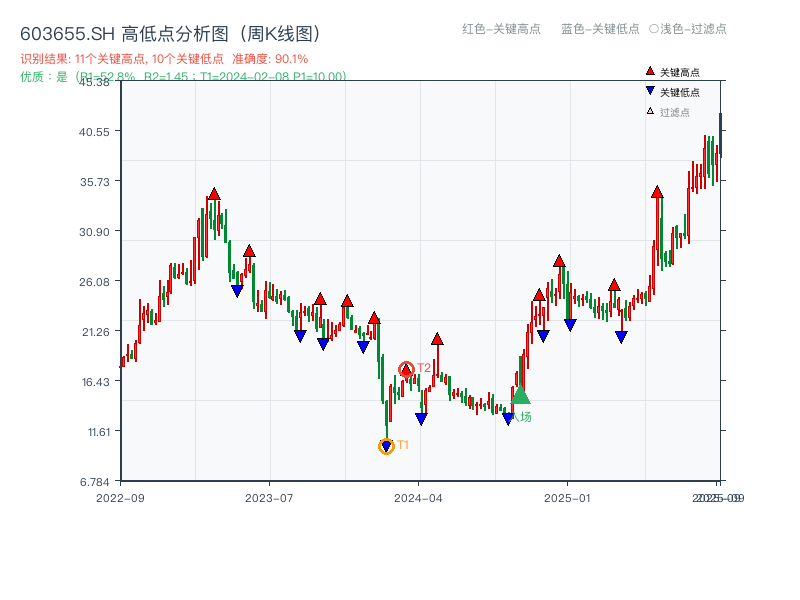
Task: Select the orange-circled T1 marker
Action: (x=386, y=444)
